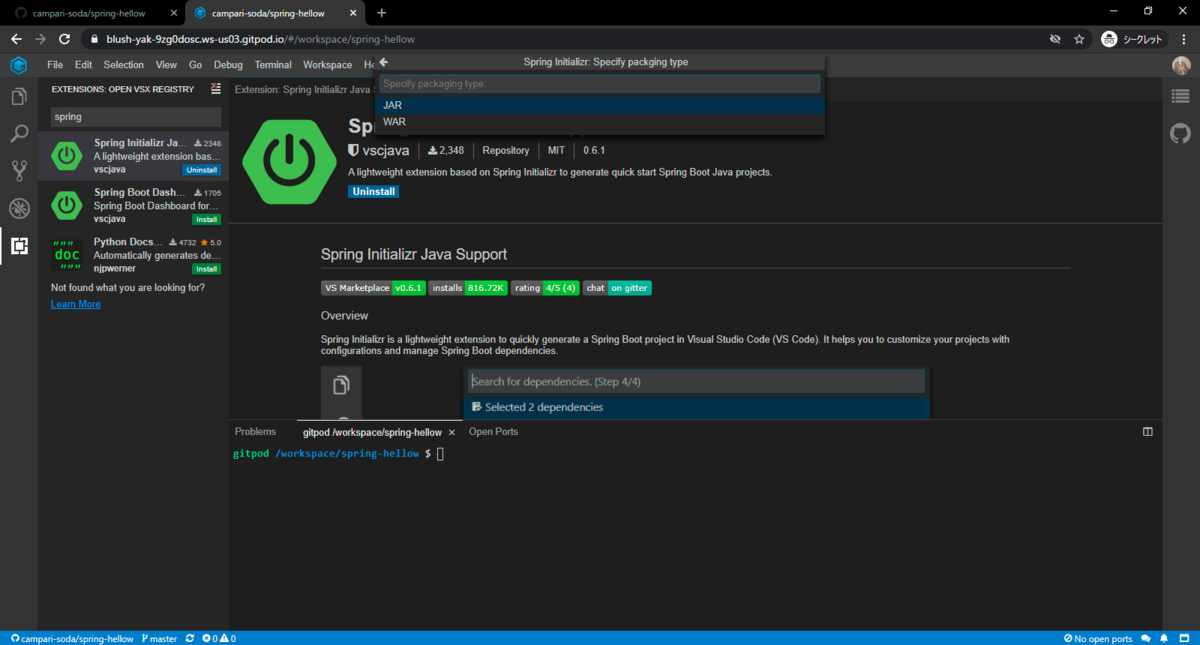The height and width of the screenshot is (645, 1200).
Task: Open the list panel icon on right sidebar
Action: [x=1181, y=97]
